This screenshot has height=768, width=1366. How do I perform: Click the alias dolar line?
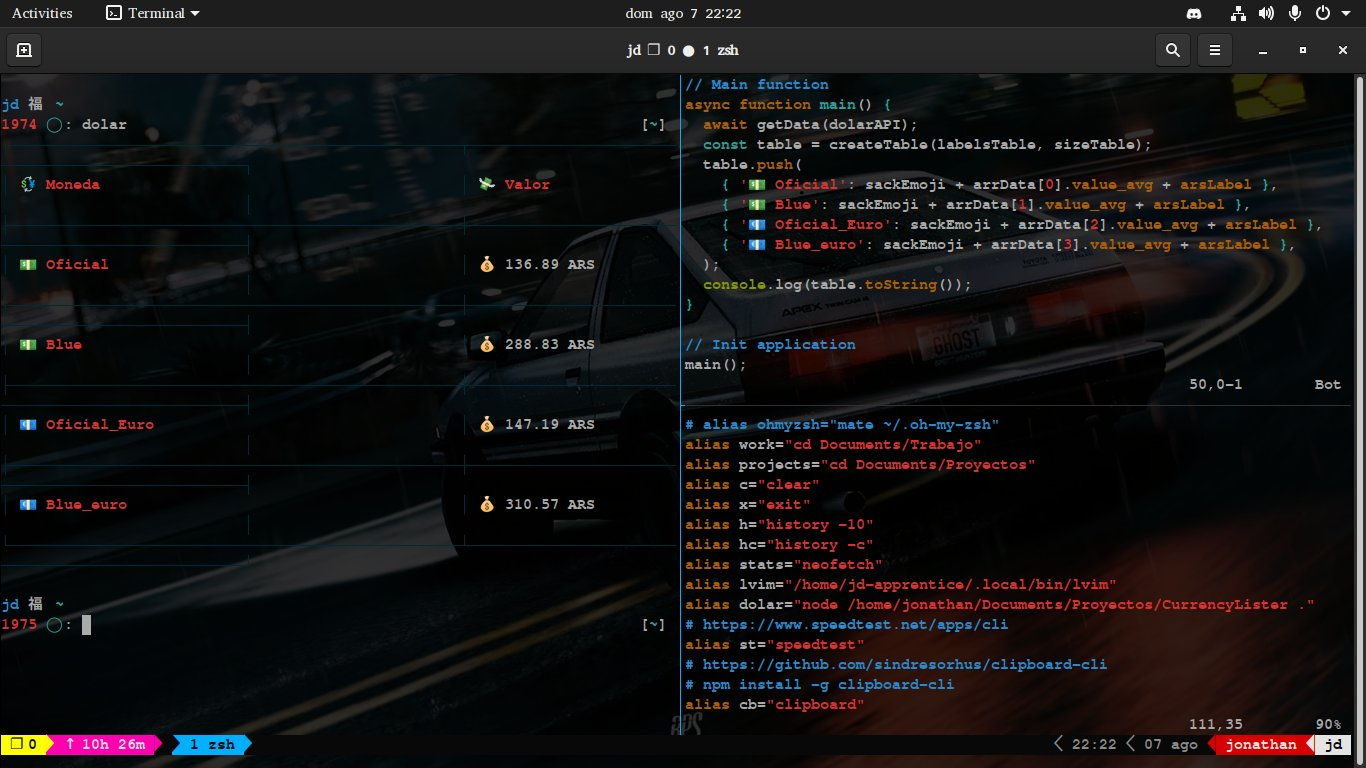point(999,605)
